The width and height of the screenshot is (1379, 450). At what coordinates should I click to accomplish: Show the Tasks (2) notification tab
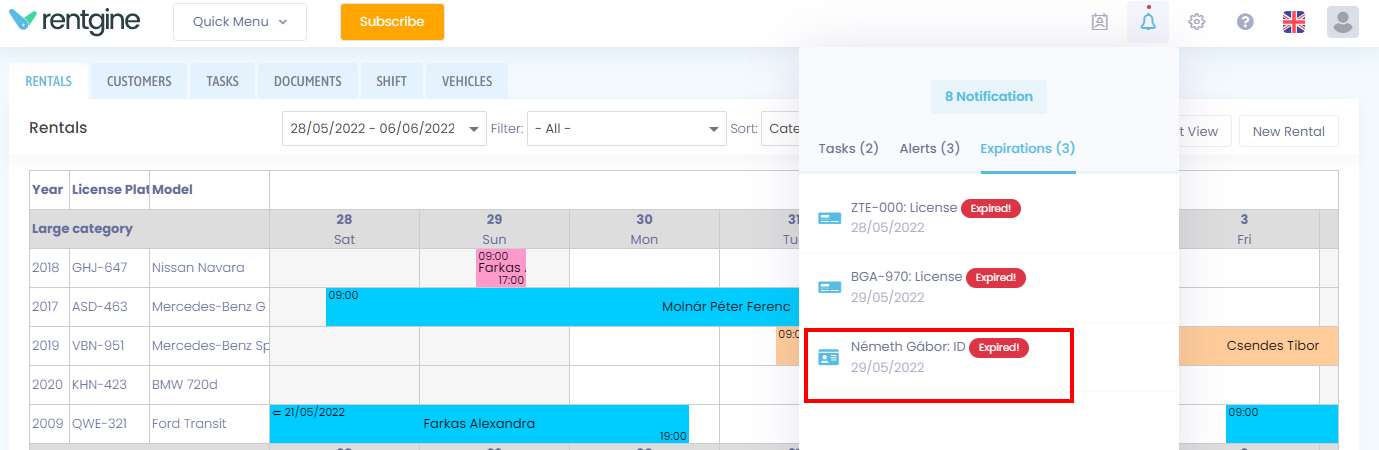click(x=848, y=148)
